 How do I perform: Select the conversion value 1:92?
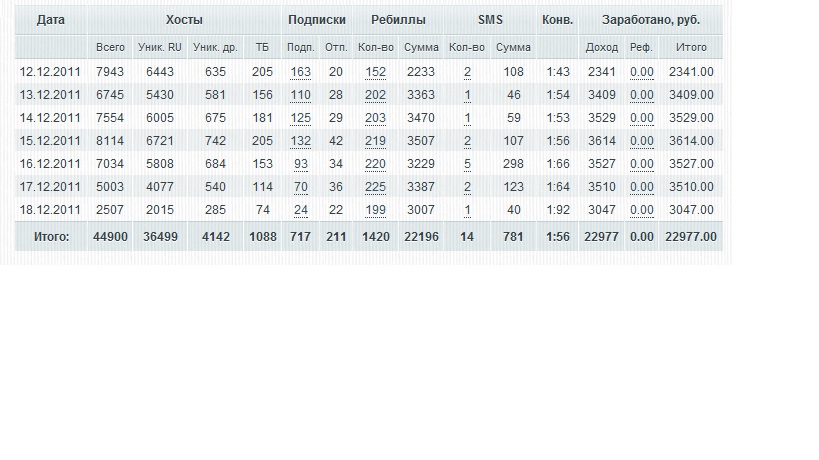point(558,210)
